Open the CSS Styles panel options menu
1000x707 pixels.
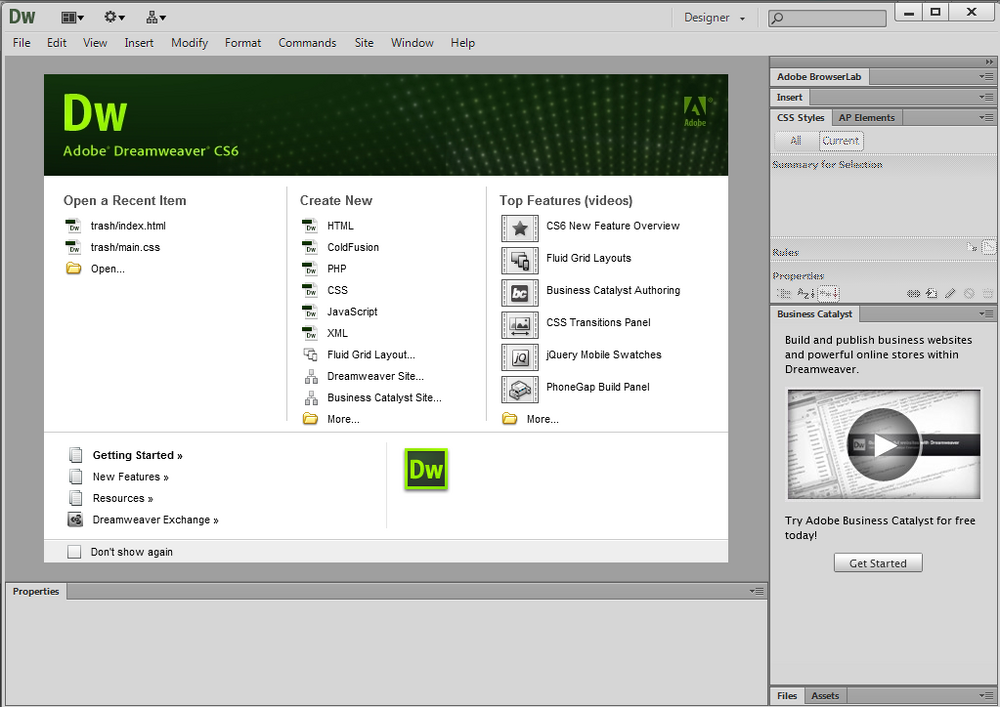click(986, 117)
